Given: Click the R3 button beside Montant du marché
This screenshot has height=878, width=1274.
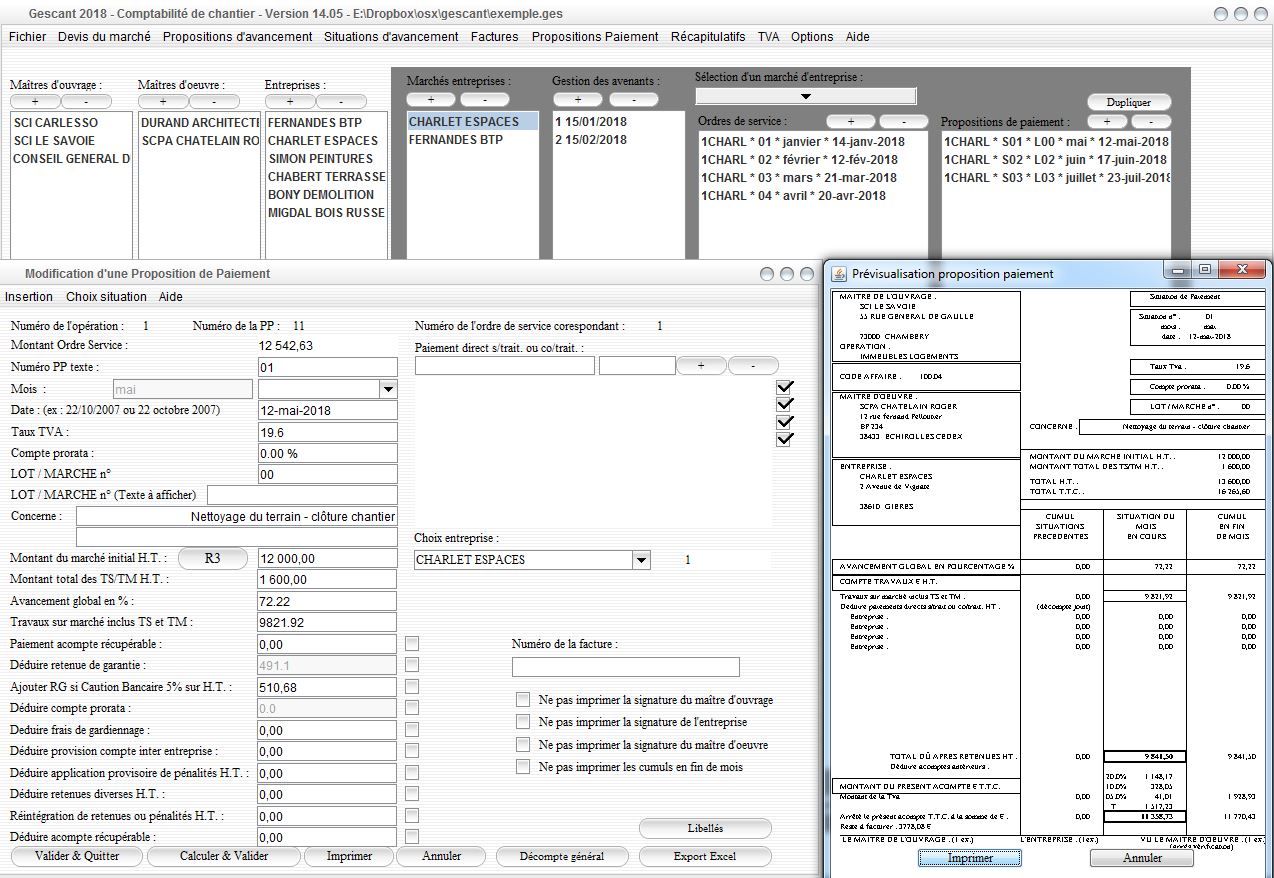Looking at the screenshot, I should 212,558.
